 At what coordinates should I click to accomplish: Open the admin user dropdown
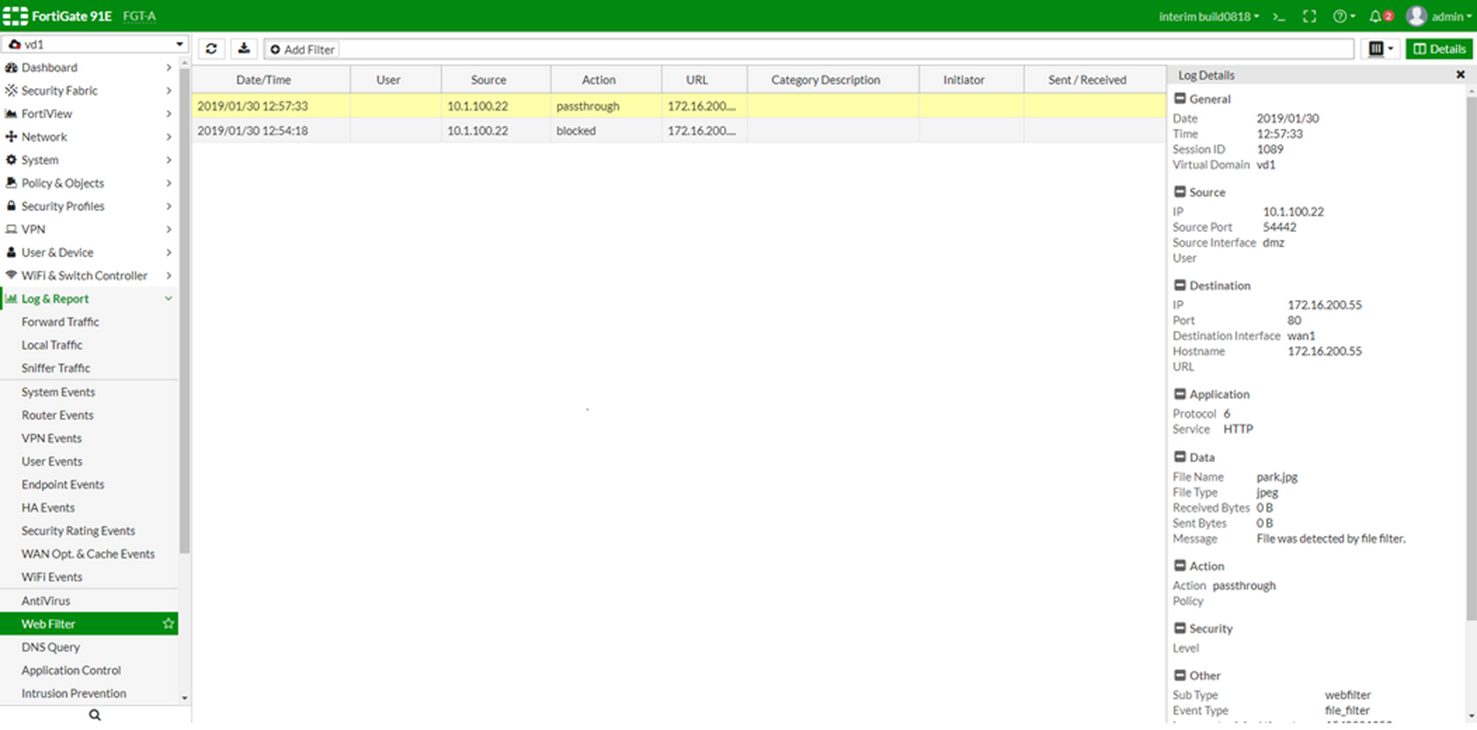click(1439, 17)
